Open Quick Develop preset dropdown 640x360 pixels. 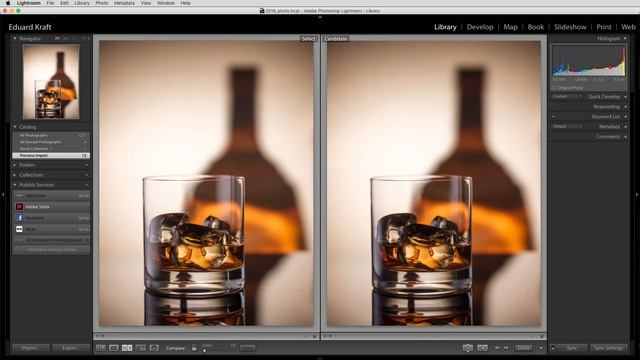(567, 96)
